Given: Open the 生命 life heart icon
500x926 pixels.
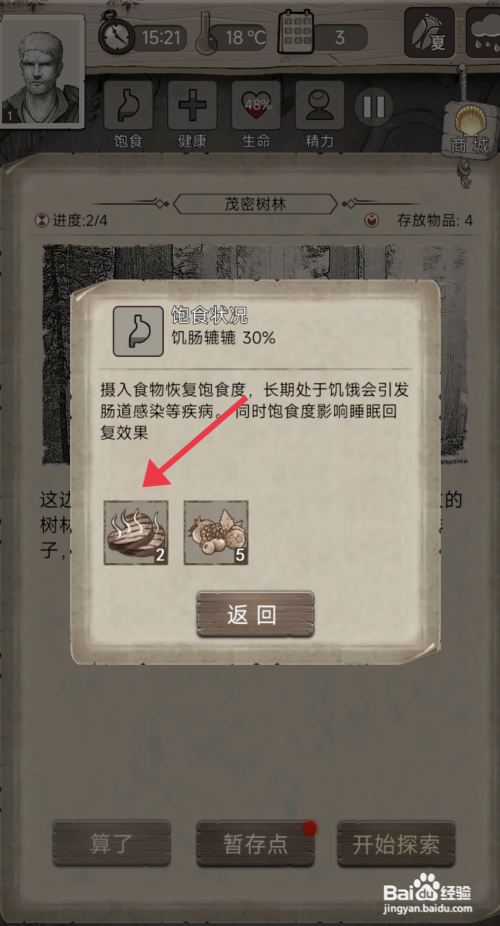Looking at the screenshot, I should (x=256, y=106).
